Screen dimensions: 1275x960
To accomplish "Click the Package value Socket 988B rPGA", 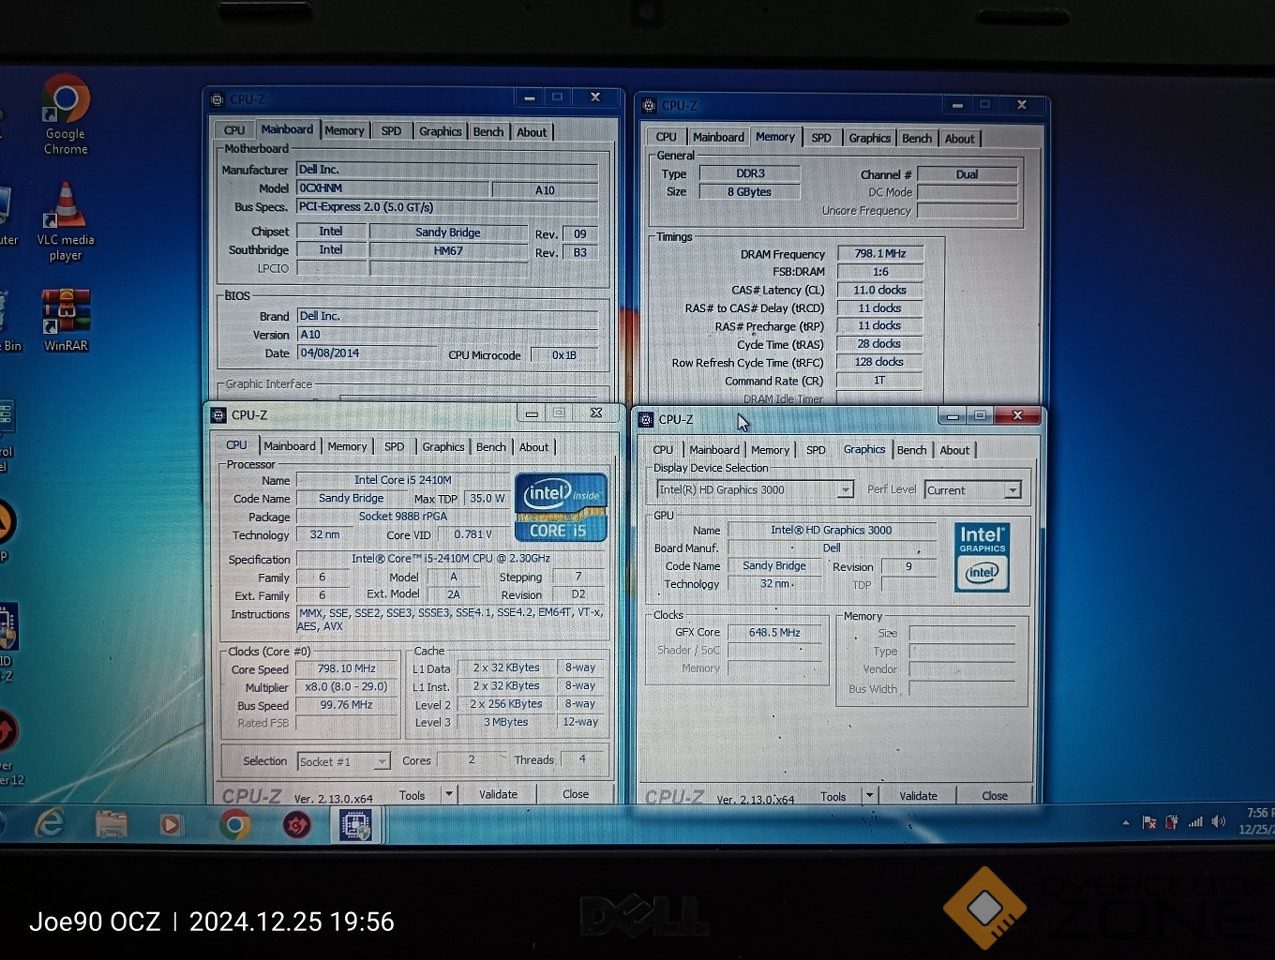I will [x=402, y=517].
